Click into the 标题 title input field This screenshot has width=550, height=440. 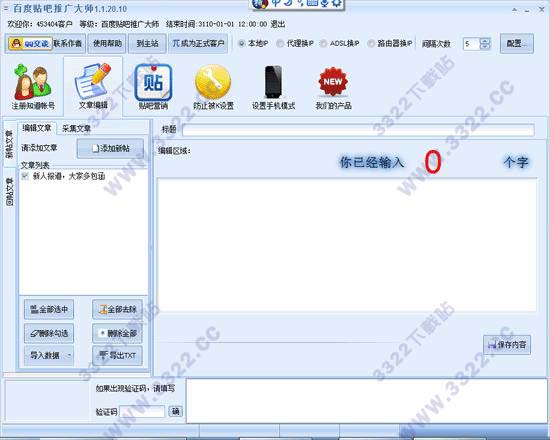coord(358,130)
